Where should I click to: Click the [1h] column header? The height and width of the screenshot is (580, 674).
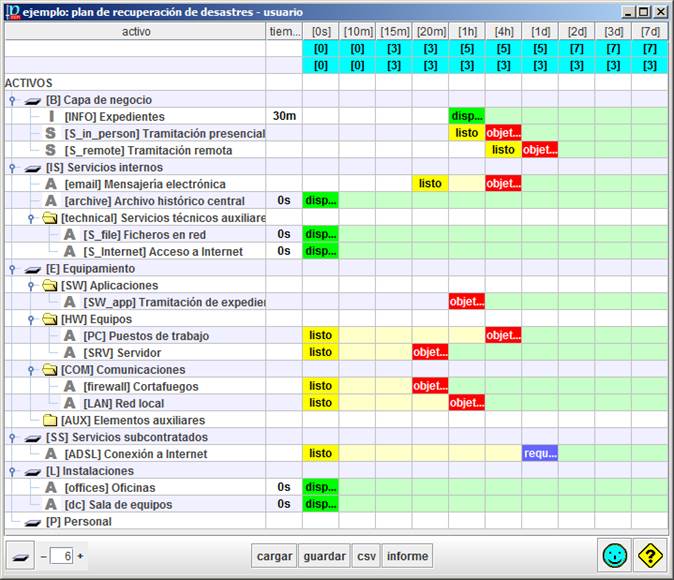[x=467, y=32]
